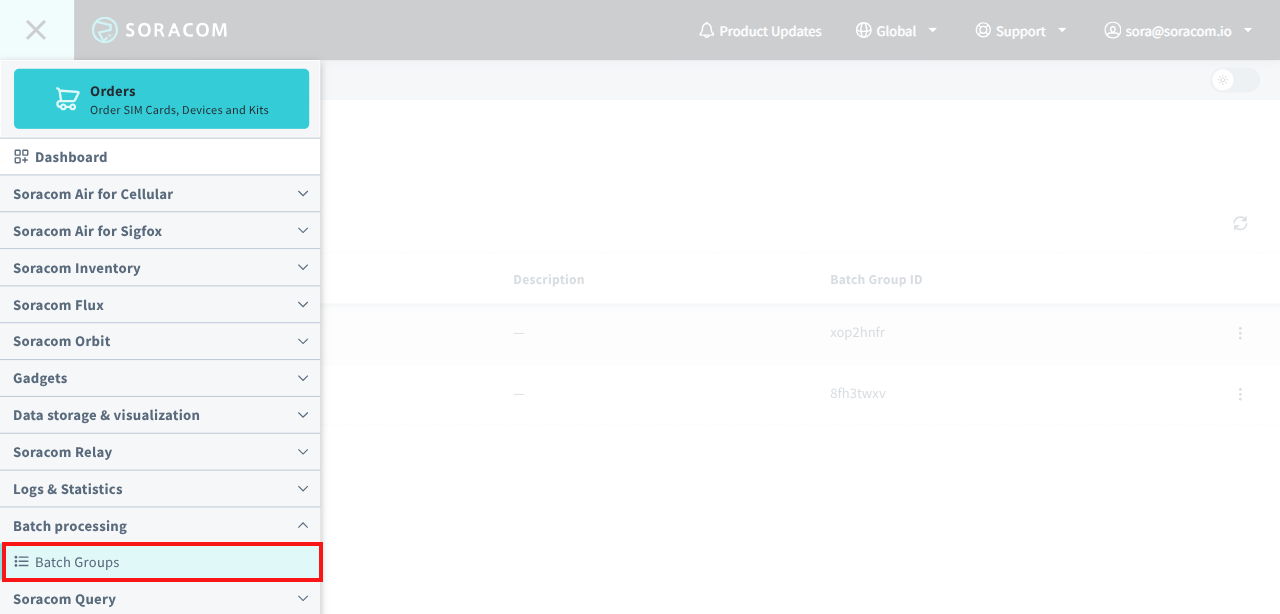
Task: Click the Product Updates bell icon
Action: pos(706,30)
